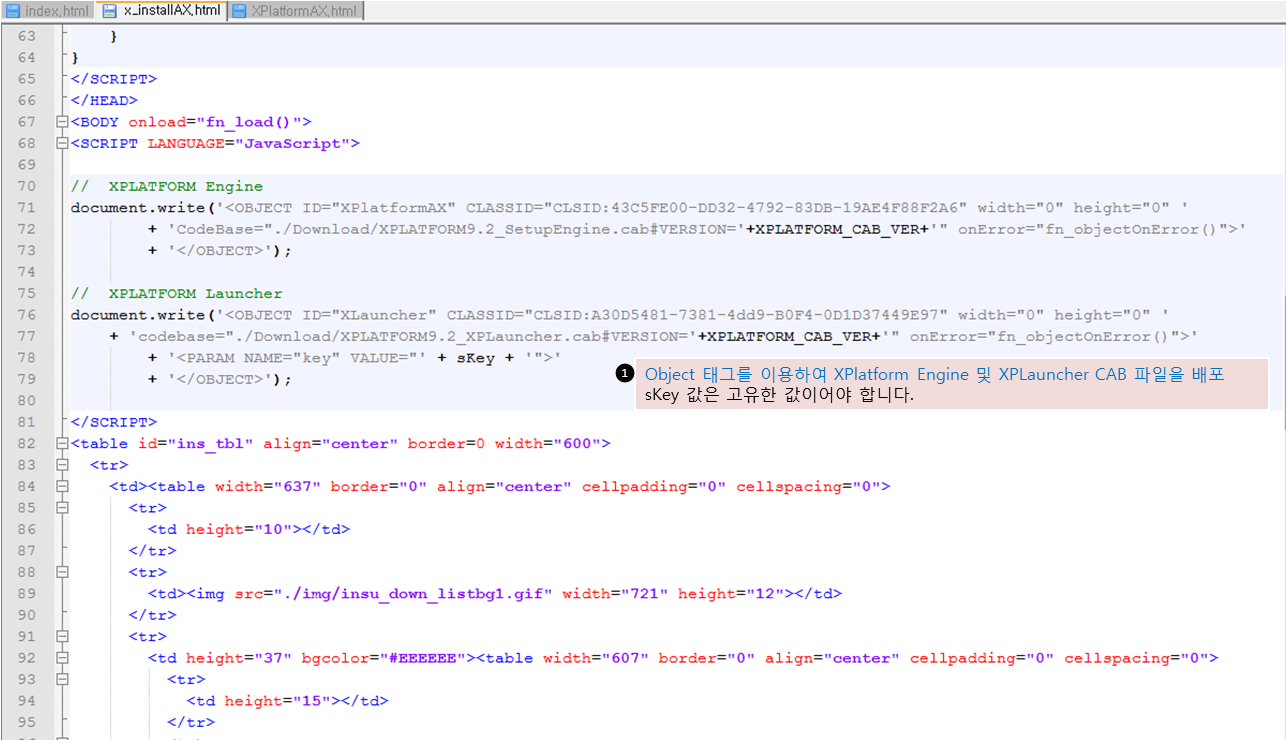The width and height of the screenshot is (1287, 741).
Task: Collapse the fold marker at line 92
Action: click(64, 659)
